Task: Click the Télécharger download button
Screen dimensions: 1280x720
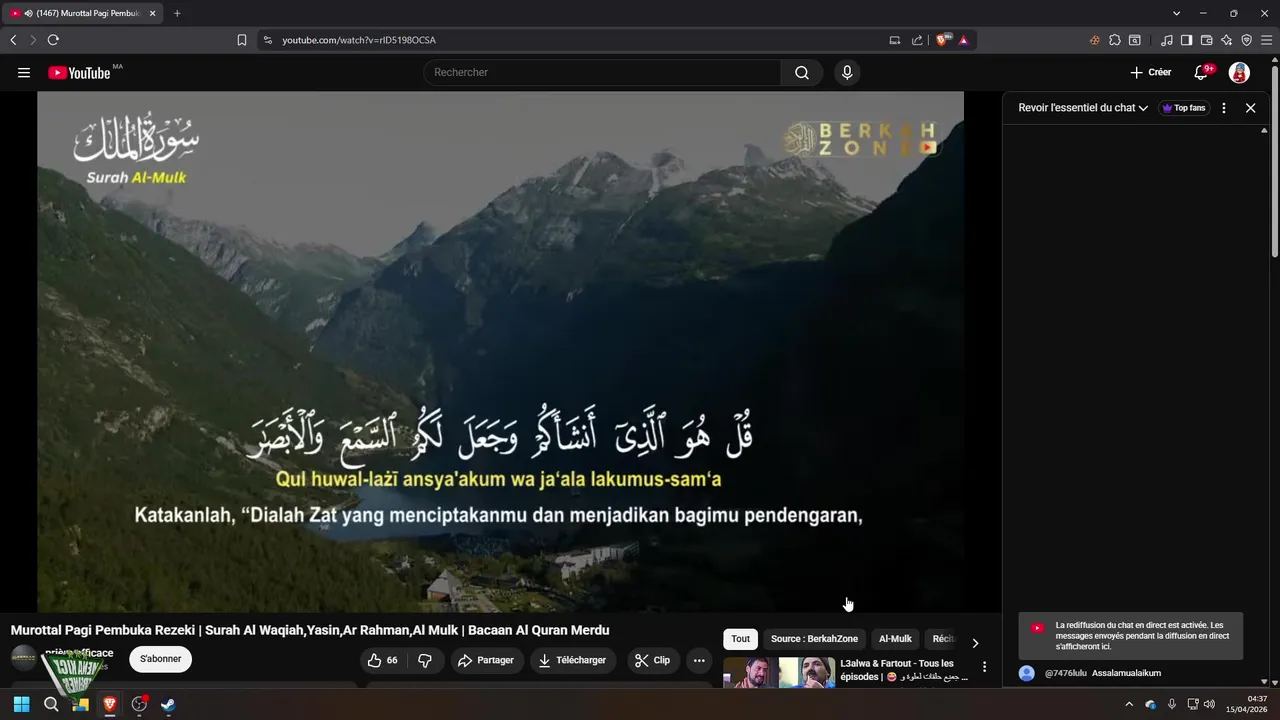Action: tap(572, 660)
